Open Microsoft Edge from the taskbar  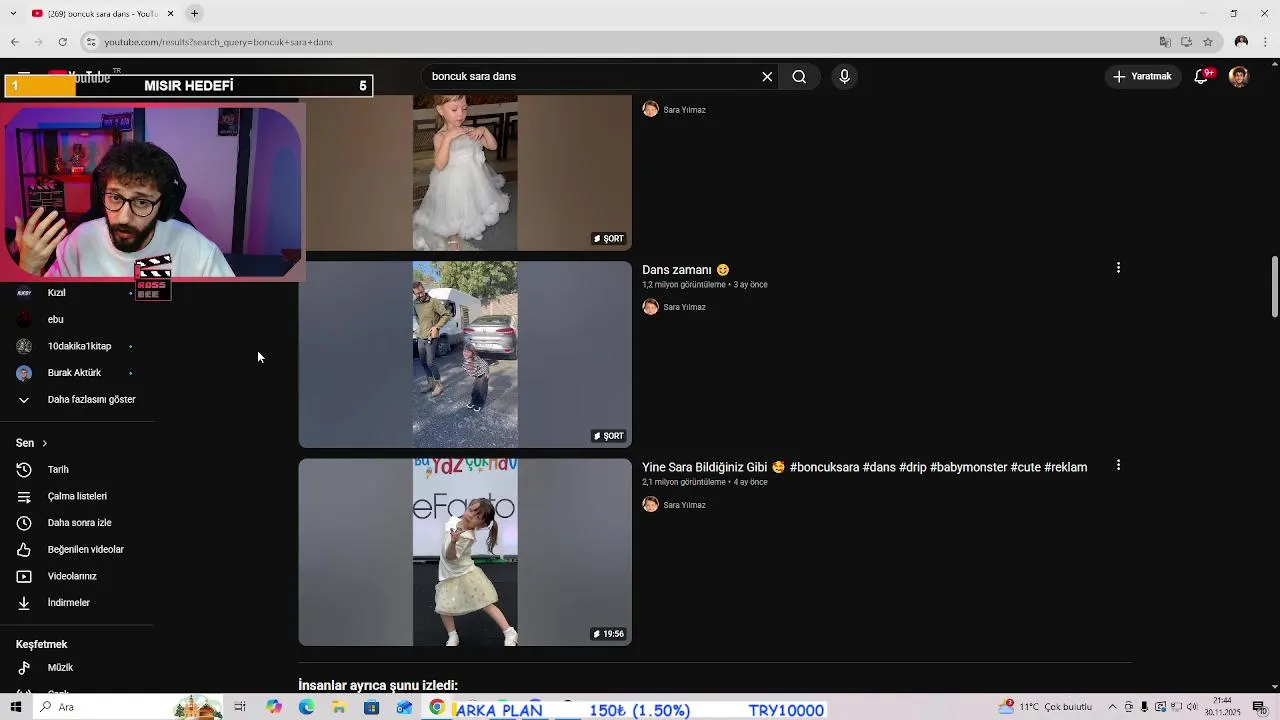pos(306,707)
